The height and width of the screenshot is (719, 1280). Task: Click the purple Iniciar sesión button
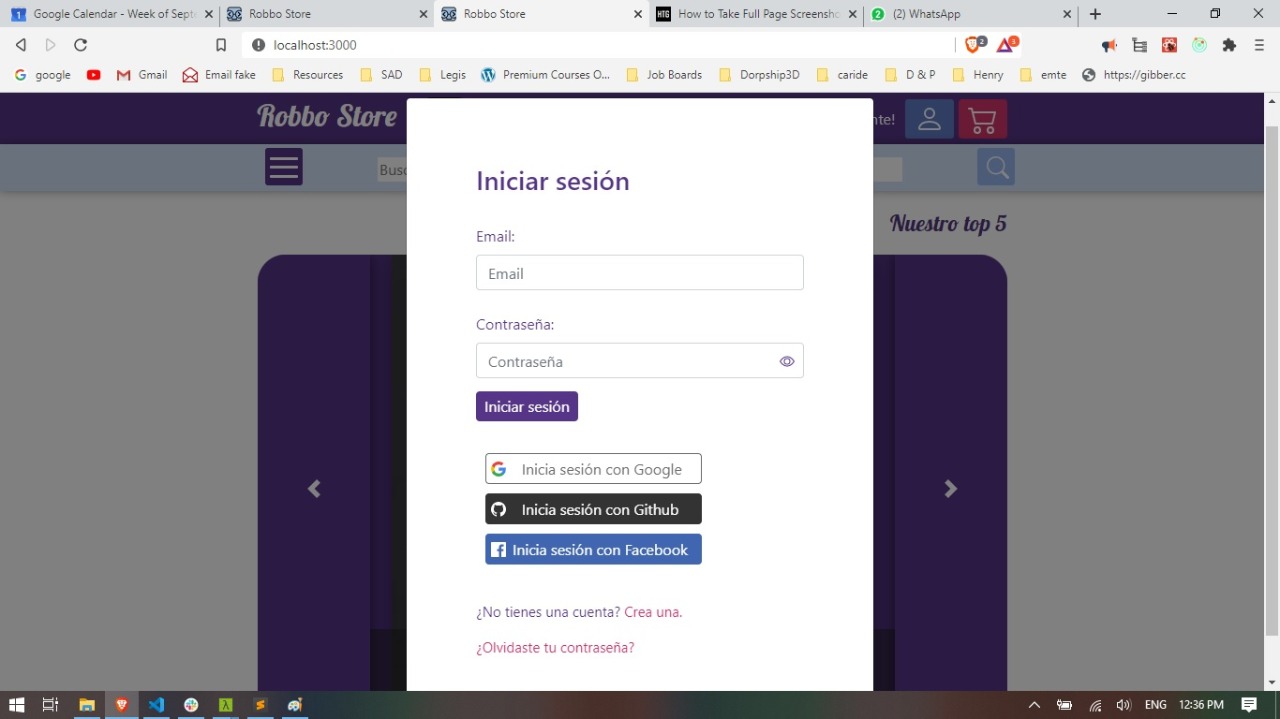click(527, 406)
